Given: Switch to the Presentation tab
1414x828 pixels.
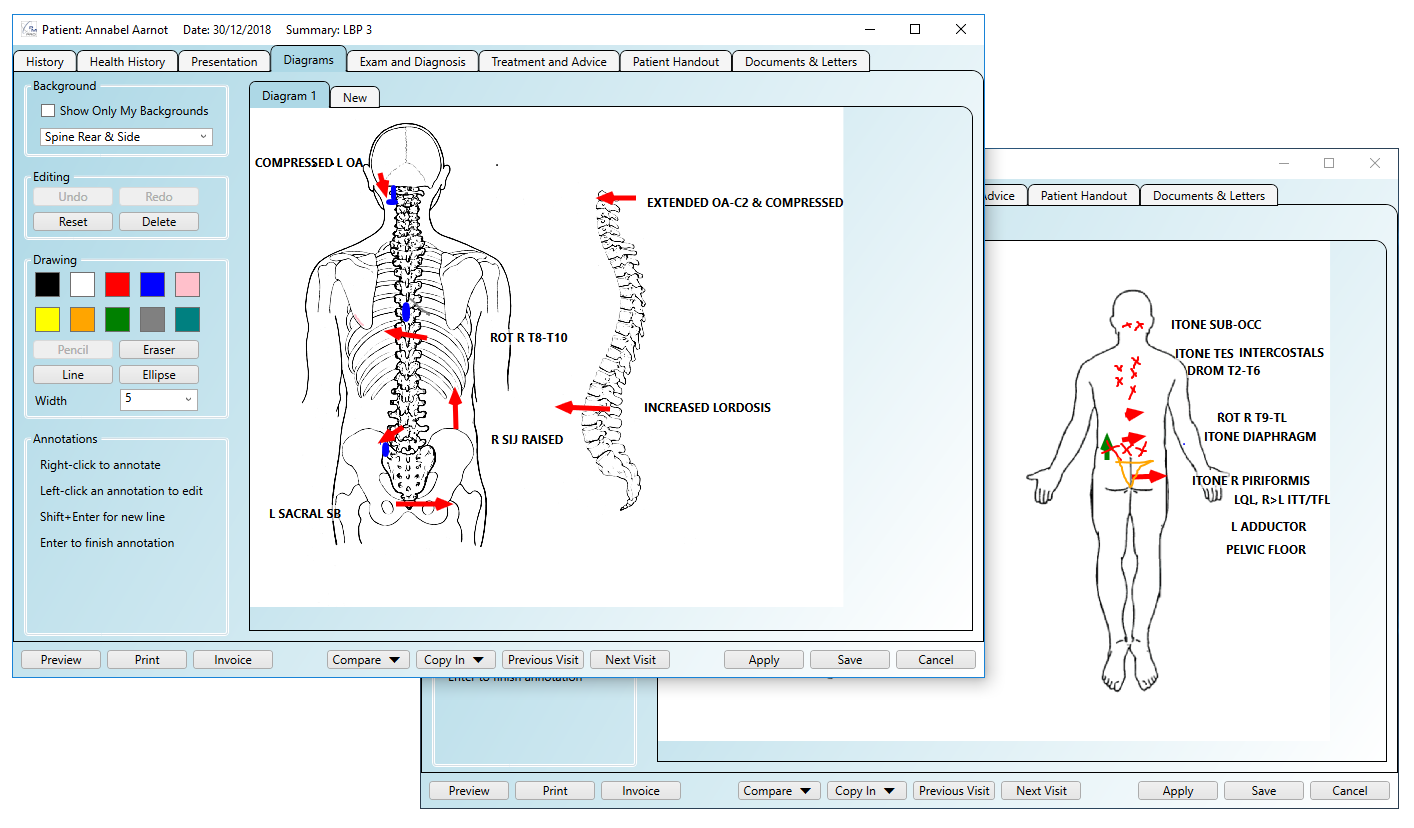Looking at the screenshot, I should point(224,61).
